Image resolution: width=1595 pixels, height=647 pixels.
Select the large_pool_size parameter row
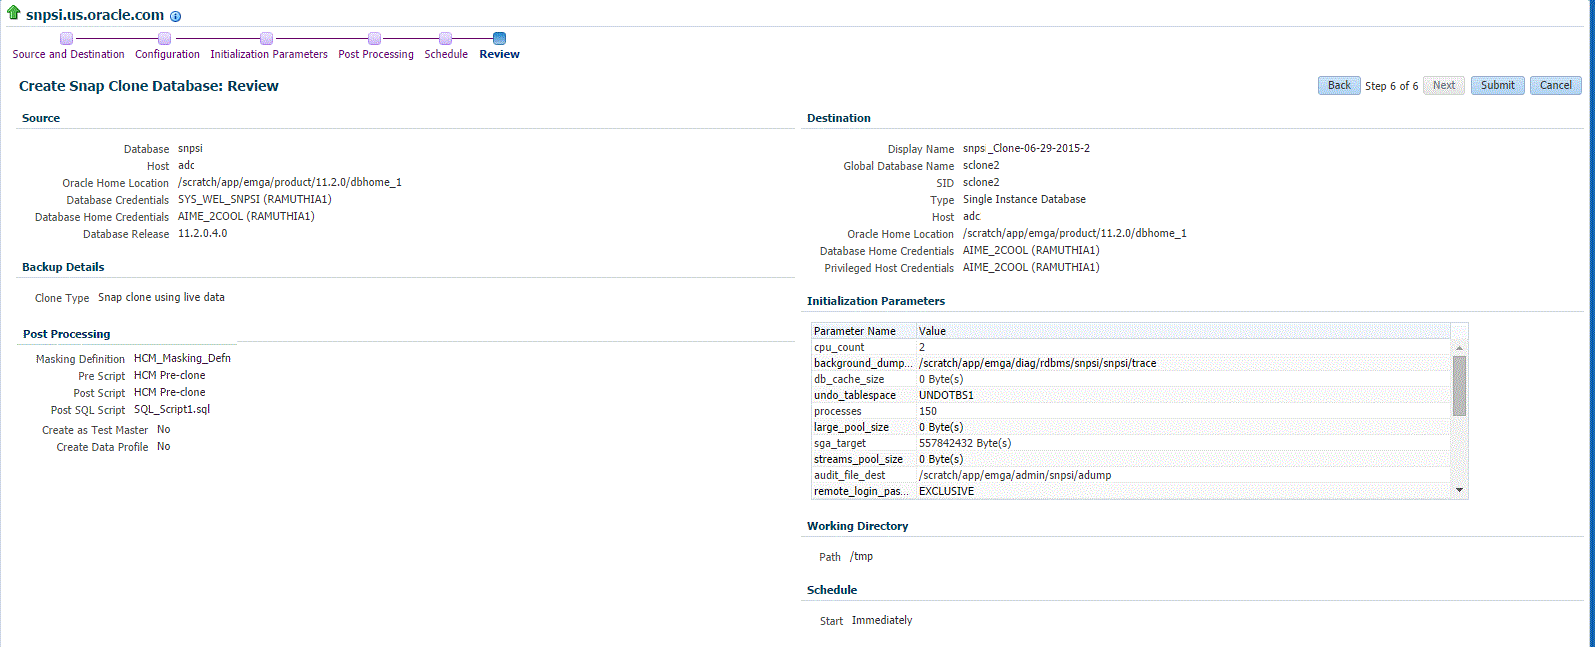coord(1131,427)
